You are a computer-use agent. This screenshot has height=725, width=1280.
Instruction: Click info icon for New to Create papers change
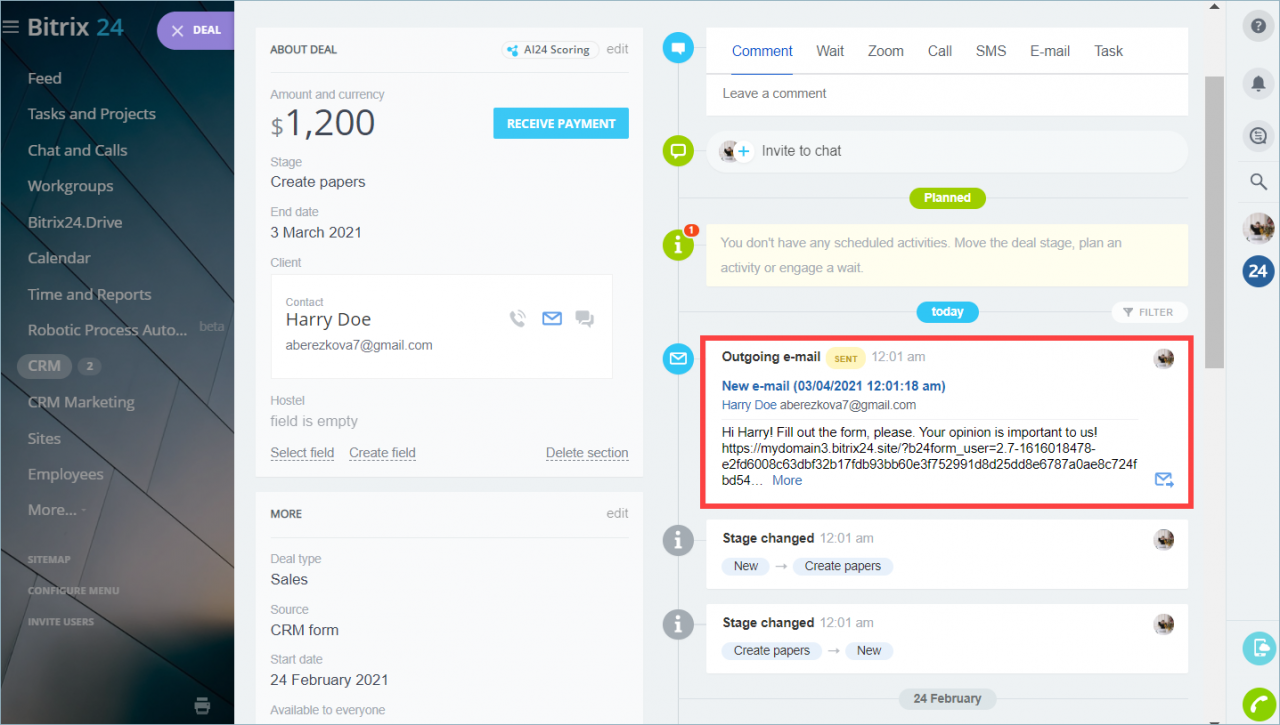(x=679, y=540)
